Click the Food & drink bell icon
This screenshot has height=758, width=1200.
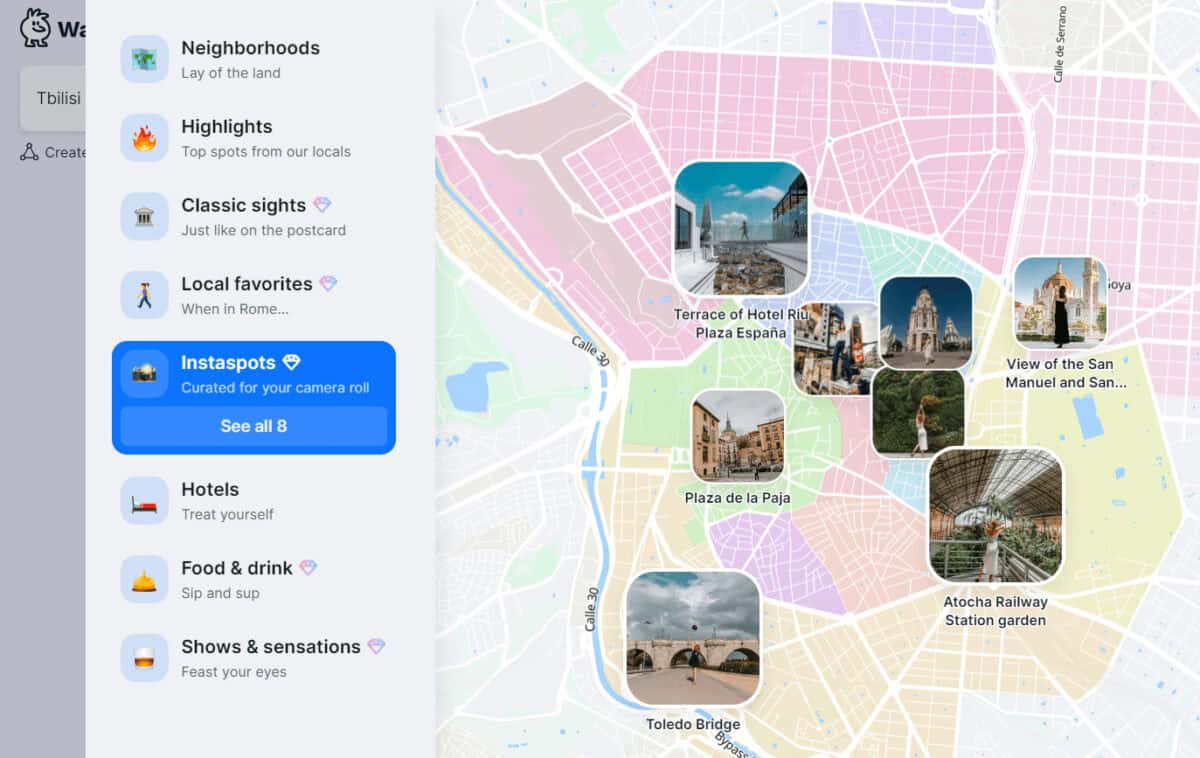pyautogui.click(x=144, y=578)
